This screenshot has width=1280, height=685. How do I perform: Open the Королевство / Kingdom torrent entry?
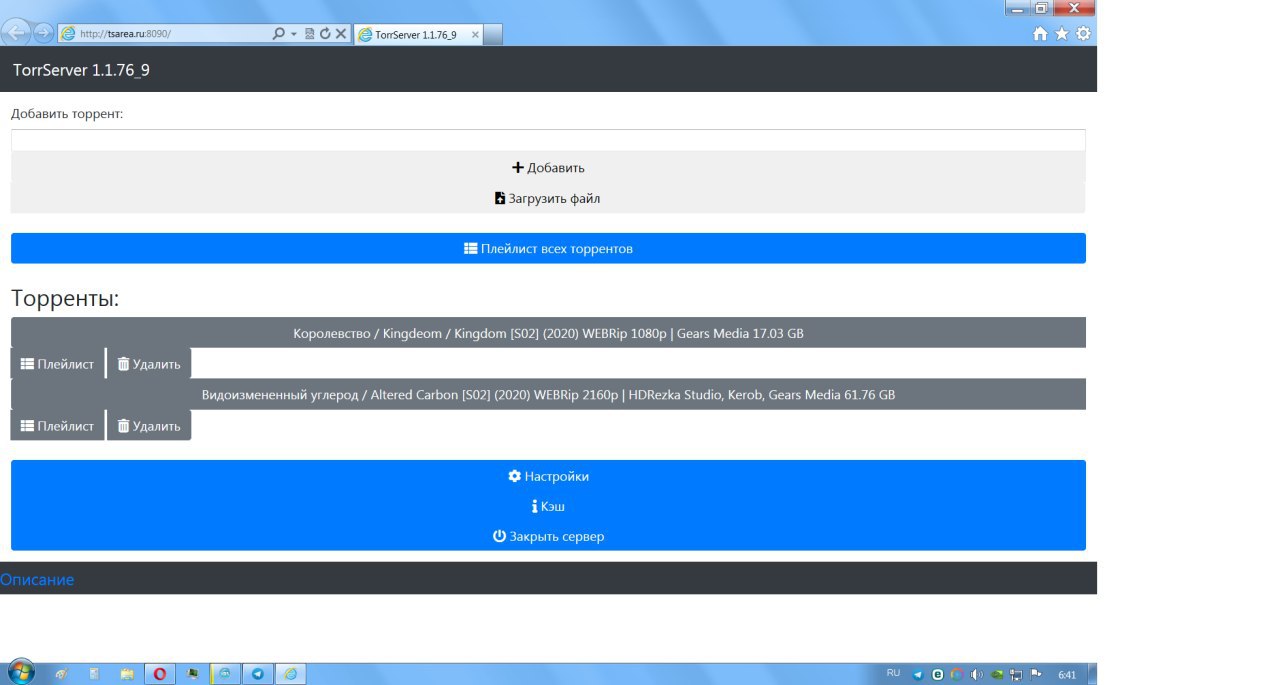point(548,333)
